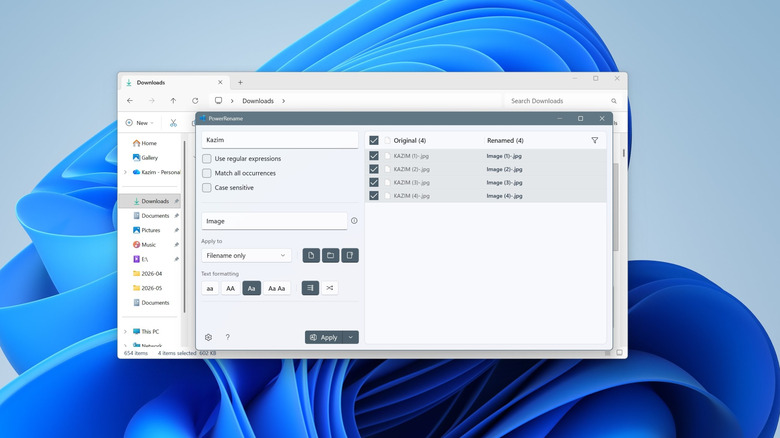780x438 pixels.
Task: Click the search field containing 'Kazim'
Action: pos(280,140)
